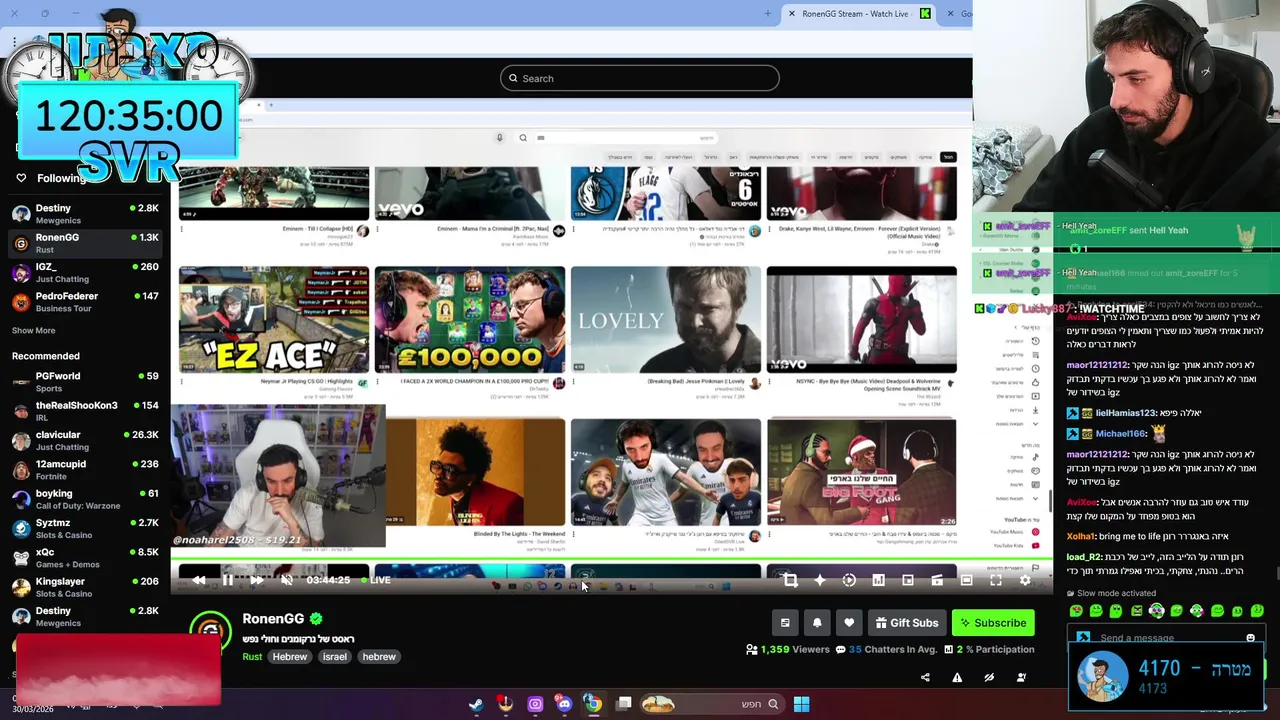
Task: Subscribe to RonenGG
Action: pyautogui.click(x=993, y=623)
